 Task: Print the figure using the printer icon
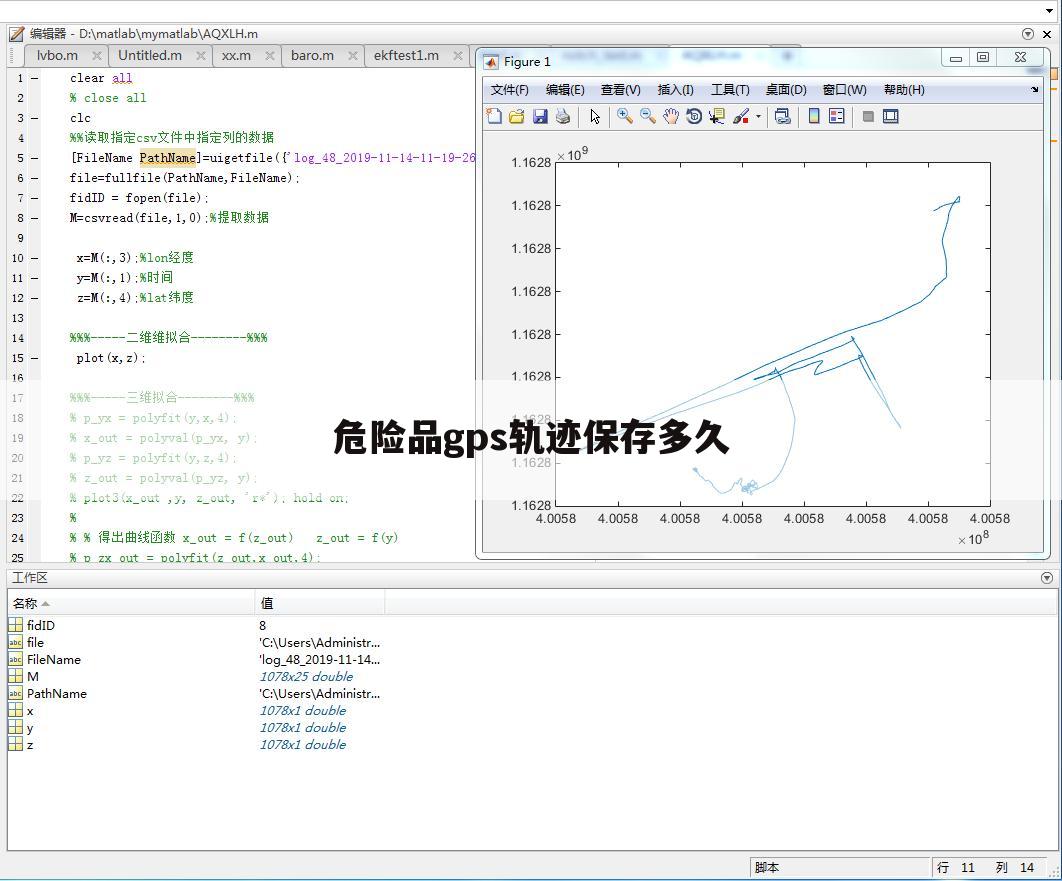563,116
